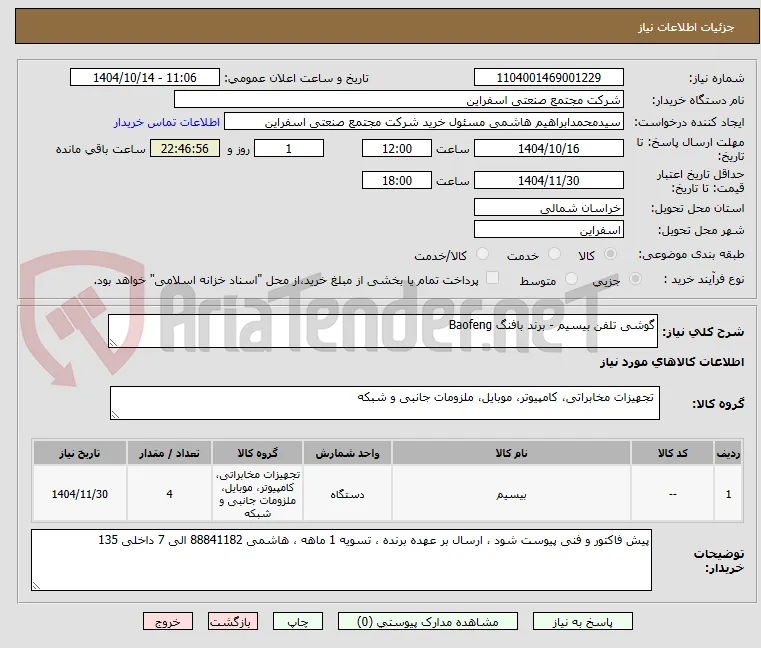761x648 pixels.
Task: Click the delivery province field خراسان شمالی
Action: [x=548, y=208]
